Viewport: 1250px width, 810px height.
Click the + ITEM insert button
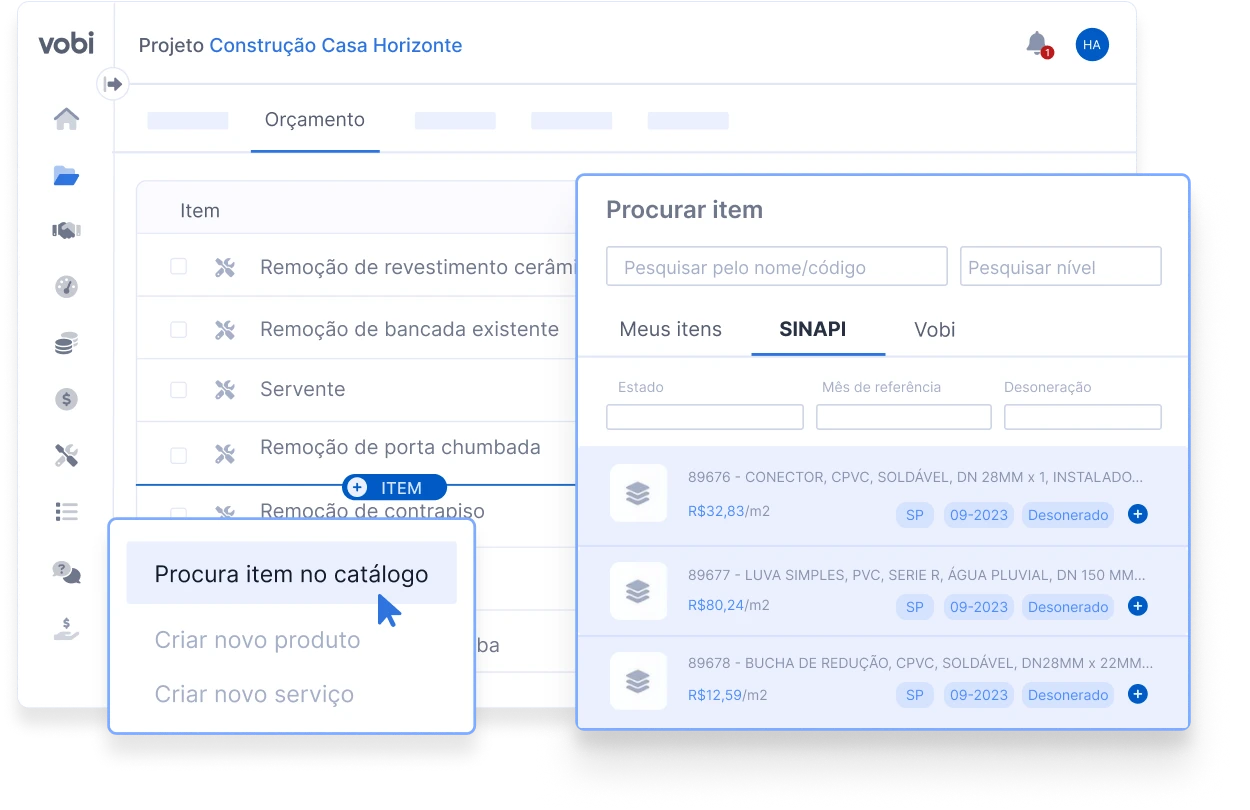[x=394, y=488]
